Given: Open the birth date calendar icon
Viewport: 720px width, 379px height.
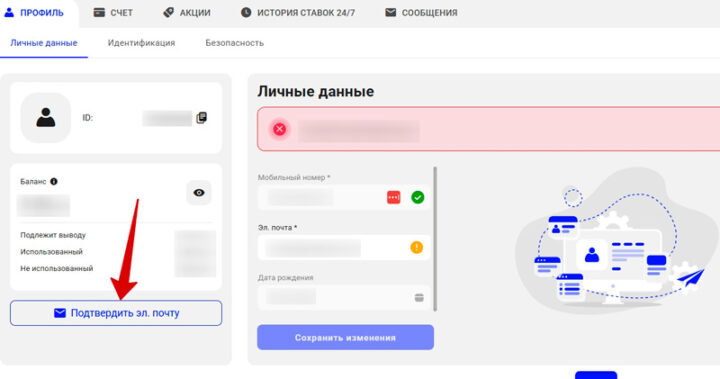Looking at the screenshot, I should coord(419,298).
